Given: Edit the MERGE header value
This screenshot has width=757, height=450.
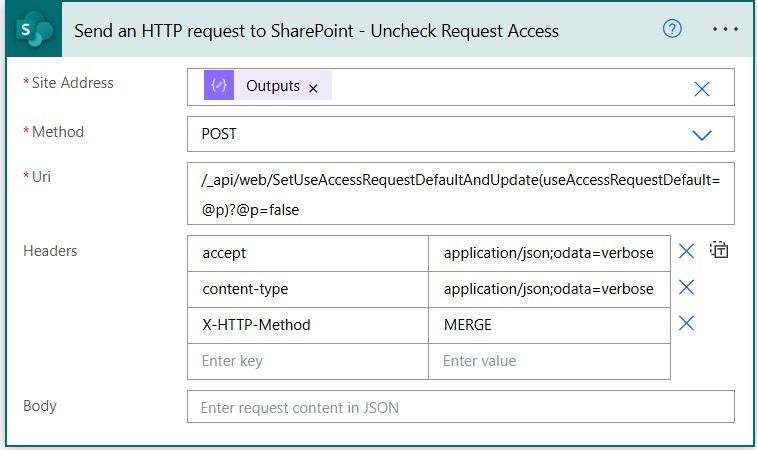Looking at the screenshot, I should click(x=549, y=325).
